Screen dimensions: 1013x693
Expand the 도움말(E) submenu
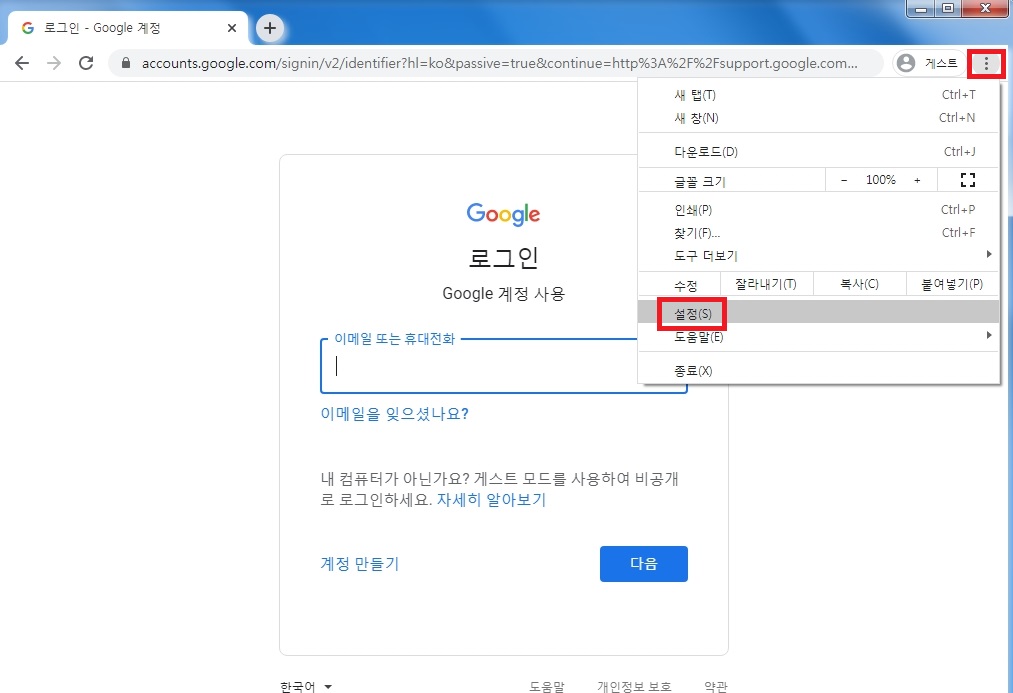coord(819,336)
